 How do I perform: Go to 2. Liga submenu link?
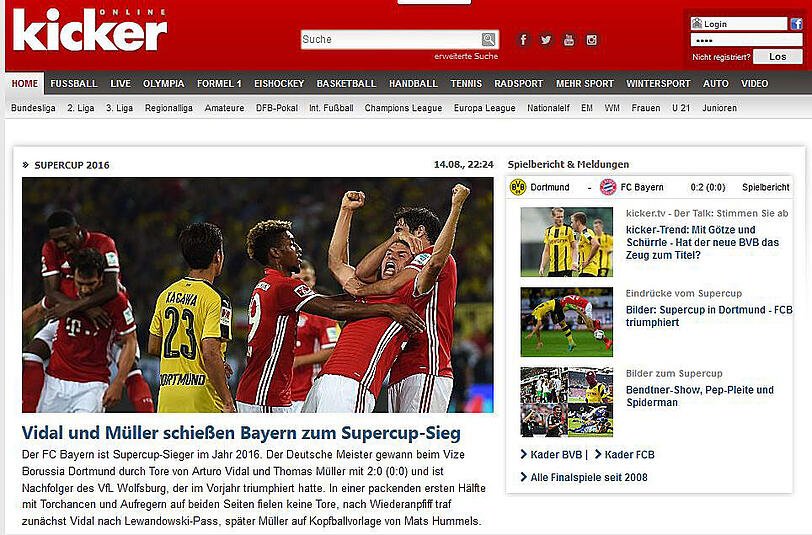pos(81,108)
